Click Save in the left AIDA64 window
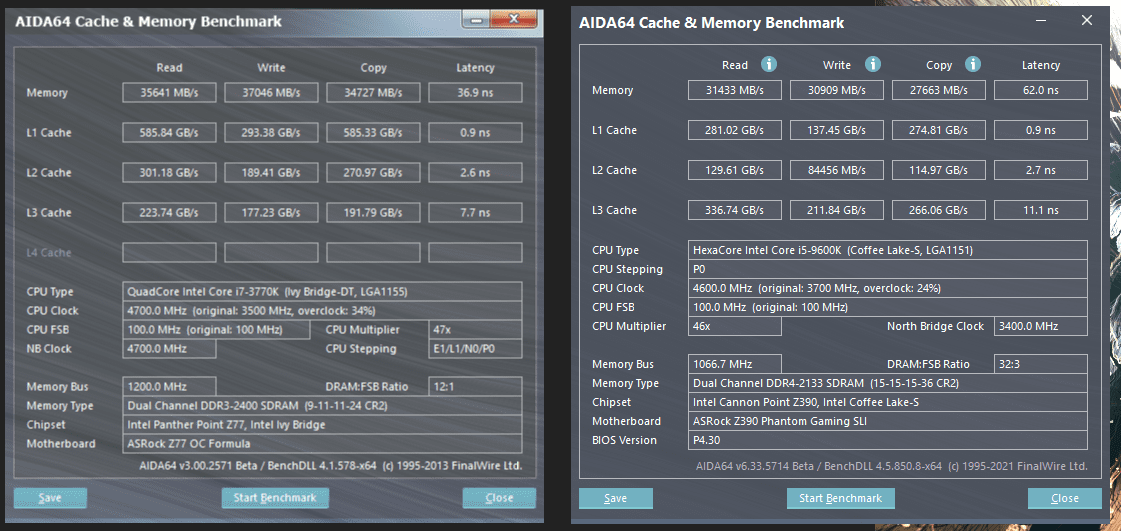This screenshot has height=531, width=1121. pyautogui.click(x=50, y=497)
